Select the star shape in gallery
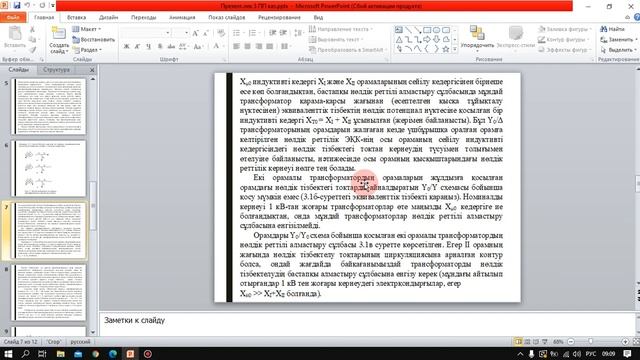This screenshot has width=640, height=360. (x=446, y=49)
